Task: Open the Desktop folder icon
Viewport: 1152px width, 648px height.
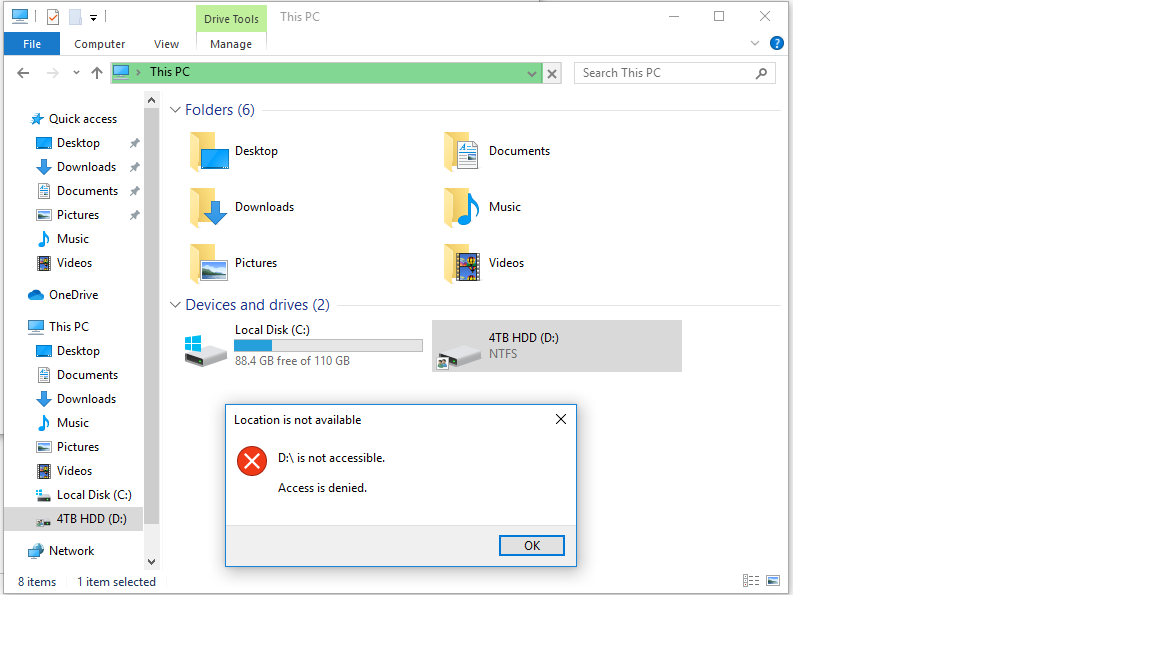Action: click(x=209, y=151)
